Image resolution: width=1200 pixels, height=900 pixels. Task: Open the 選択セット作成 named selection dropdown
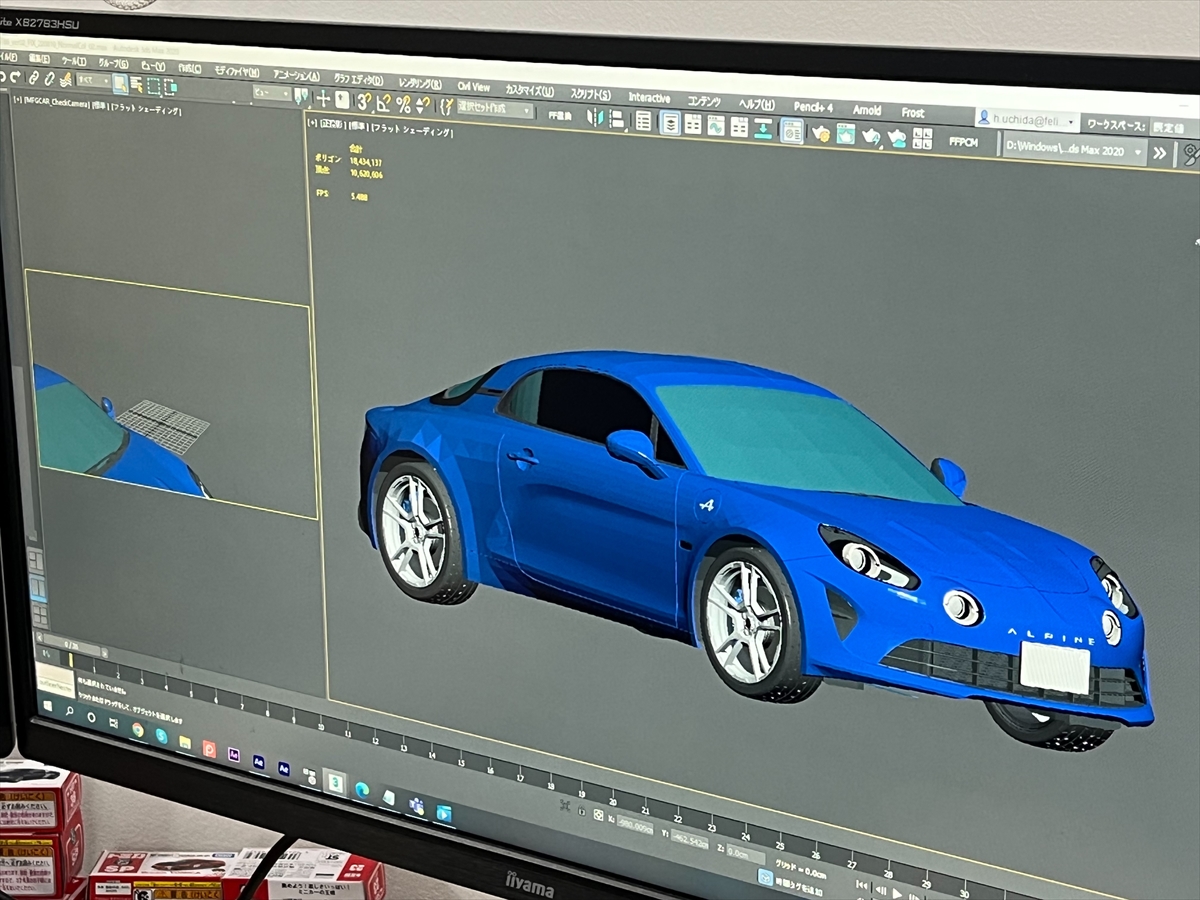click(495, 108)
